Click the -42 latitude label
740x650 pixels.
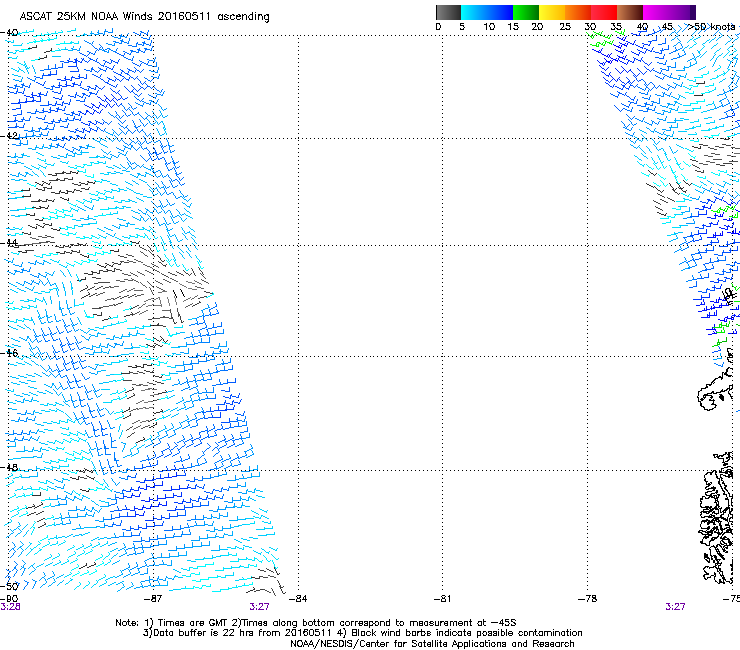click(x=9, y=135)
